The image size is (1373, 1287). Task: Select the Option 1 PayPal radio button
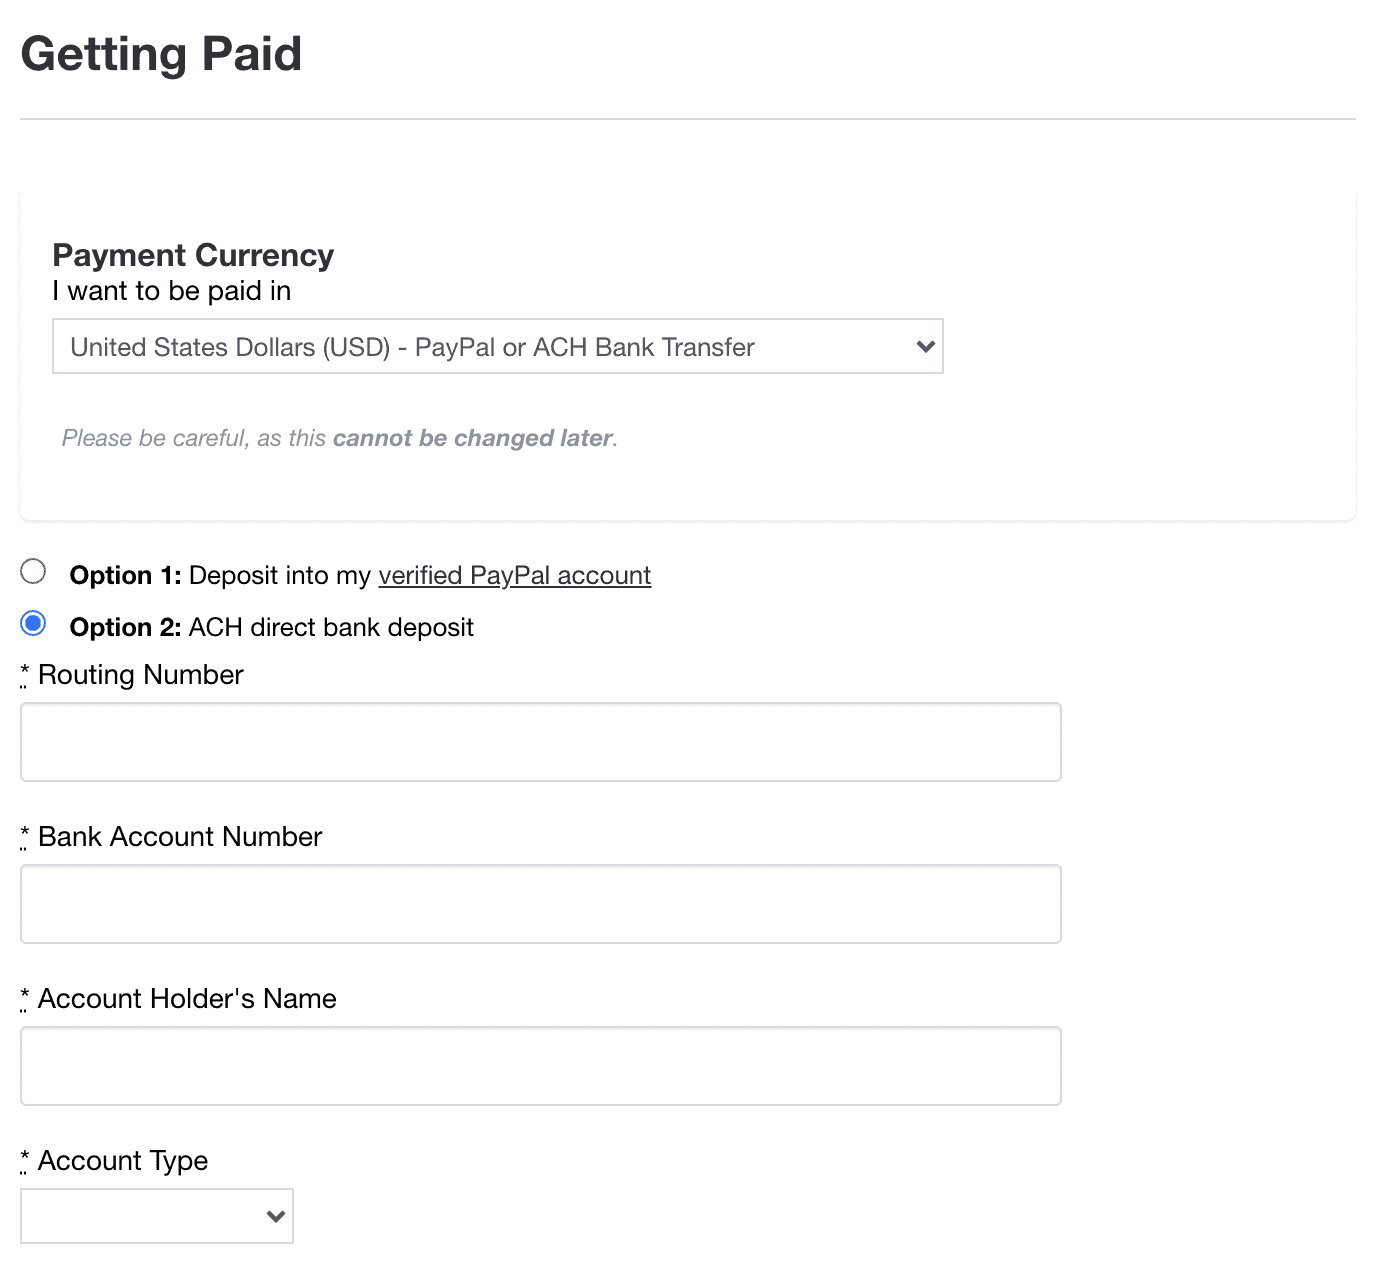click(x=33, y=572)
